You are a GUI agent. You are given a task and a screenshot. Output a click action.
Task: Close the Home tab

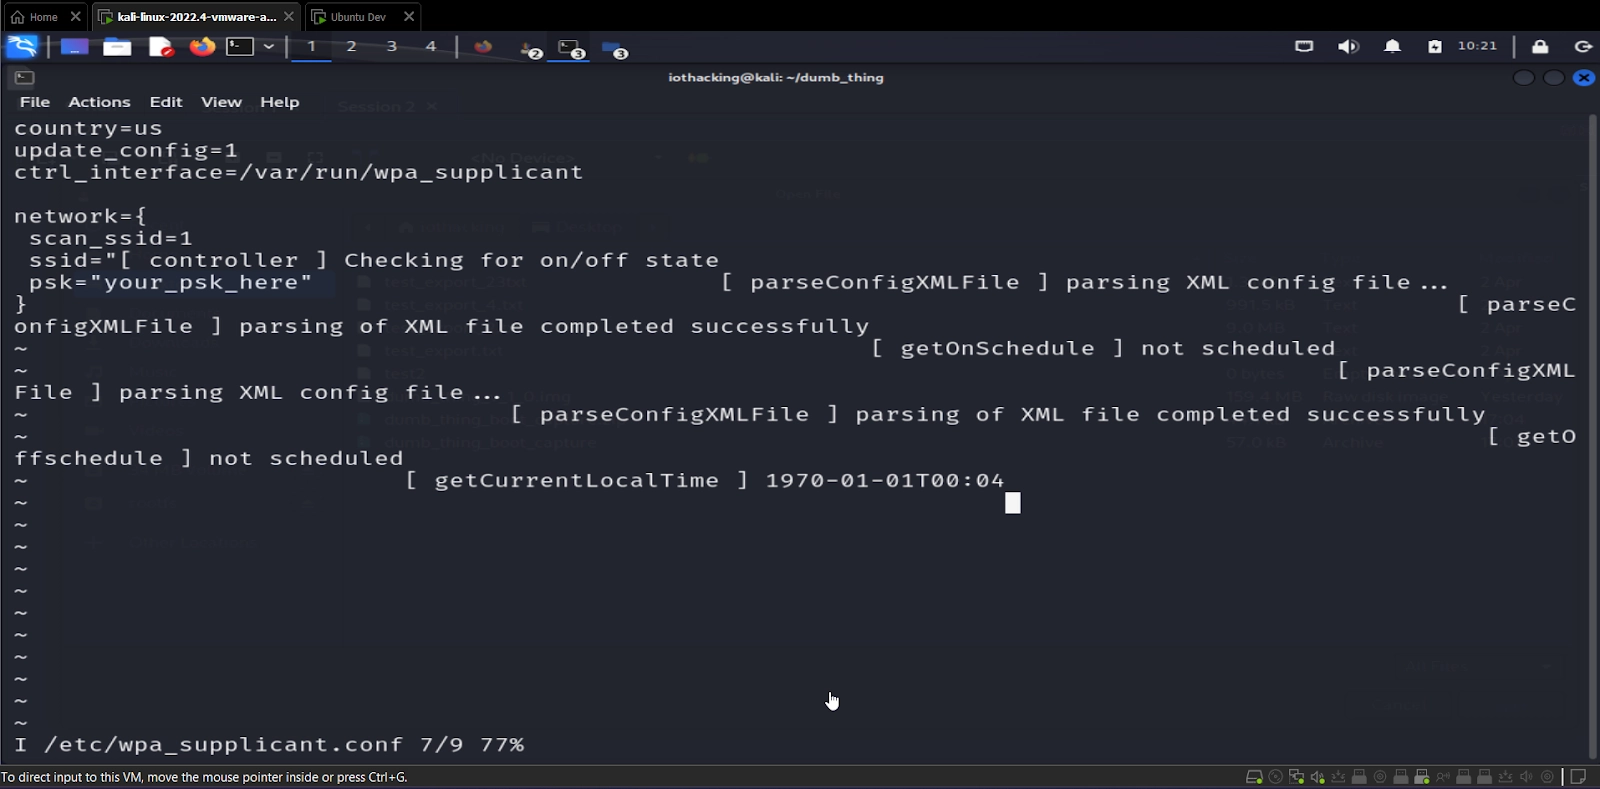point(75,17)
